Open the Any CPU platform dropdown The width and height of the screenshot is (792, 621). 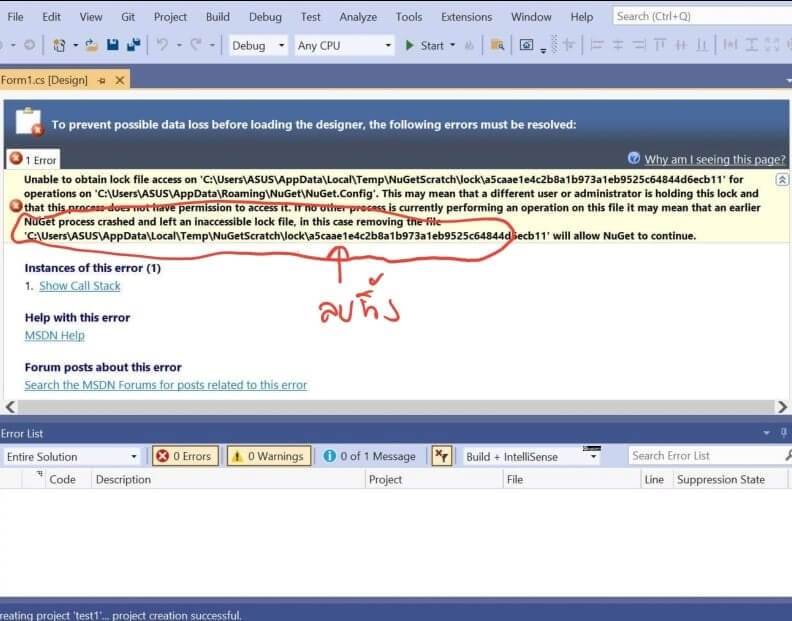(388, 46)
